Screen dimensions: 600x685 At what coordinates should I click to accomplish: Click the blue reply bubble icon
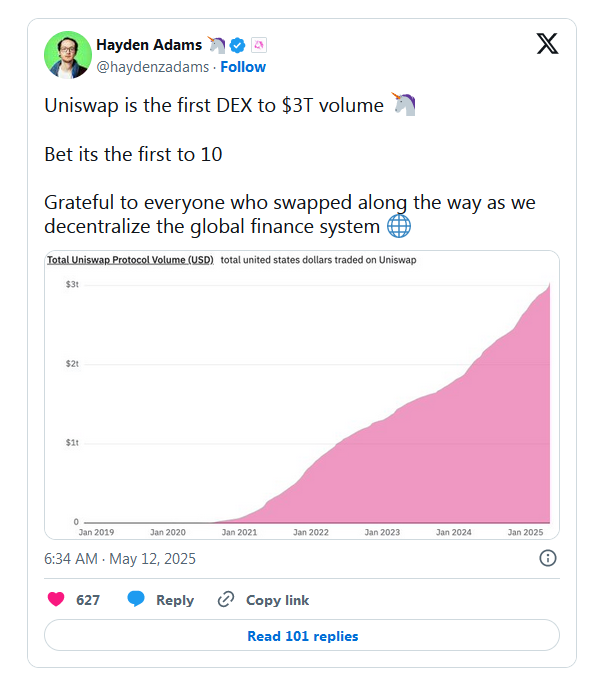(136, 599)
